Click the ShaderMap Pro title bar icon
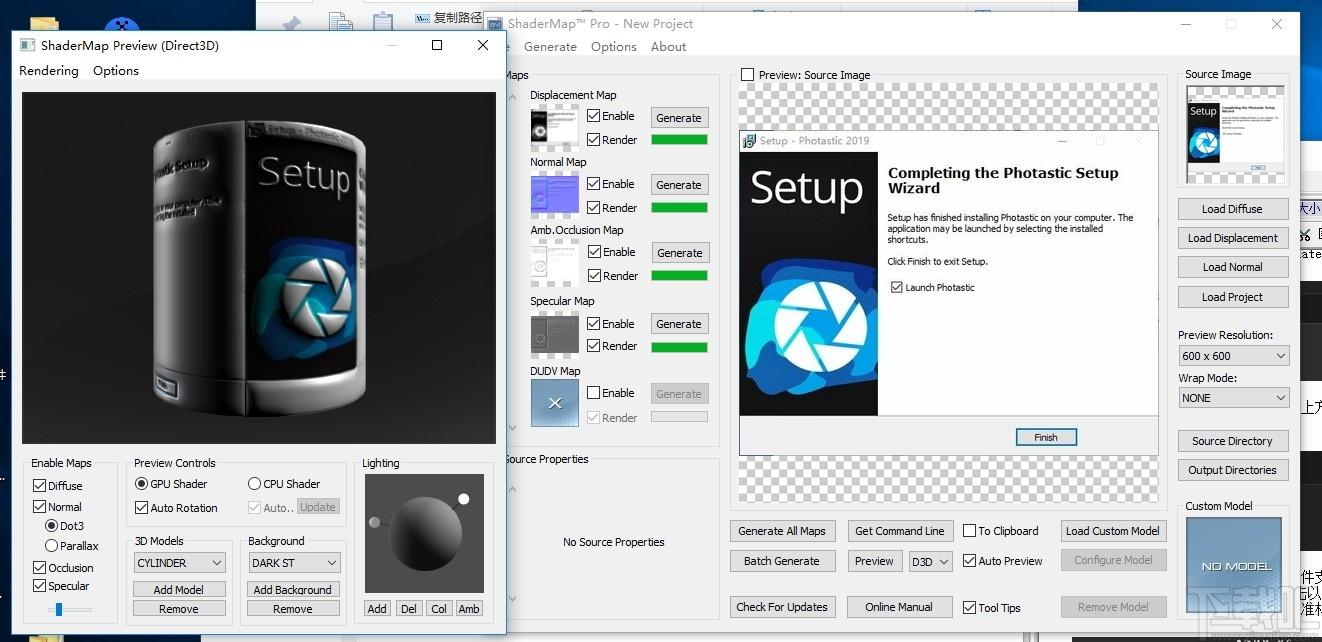 tap(495, 24)
